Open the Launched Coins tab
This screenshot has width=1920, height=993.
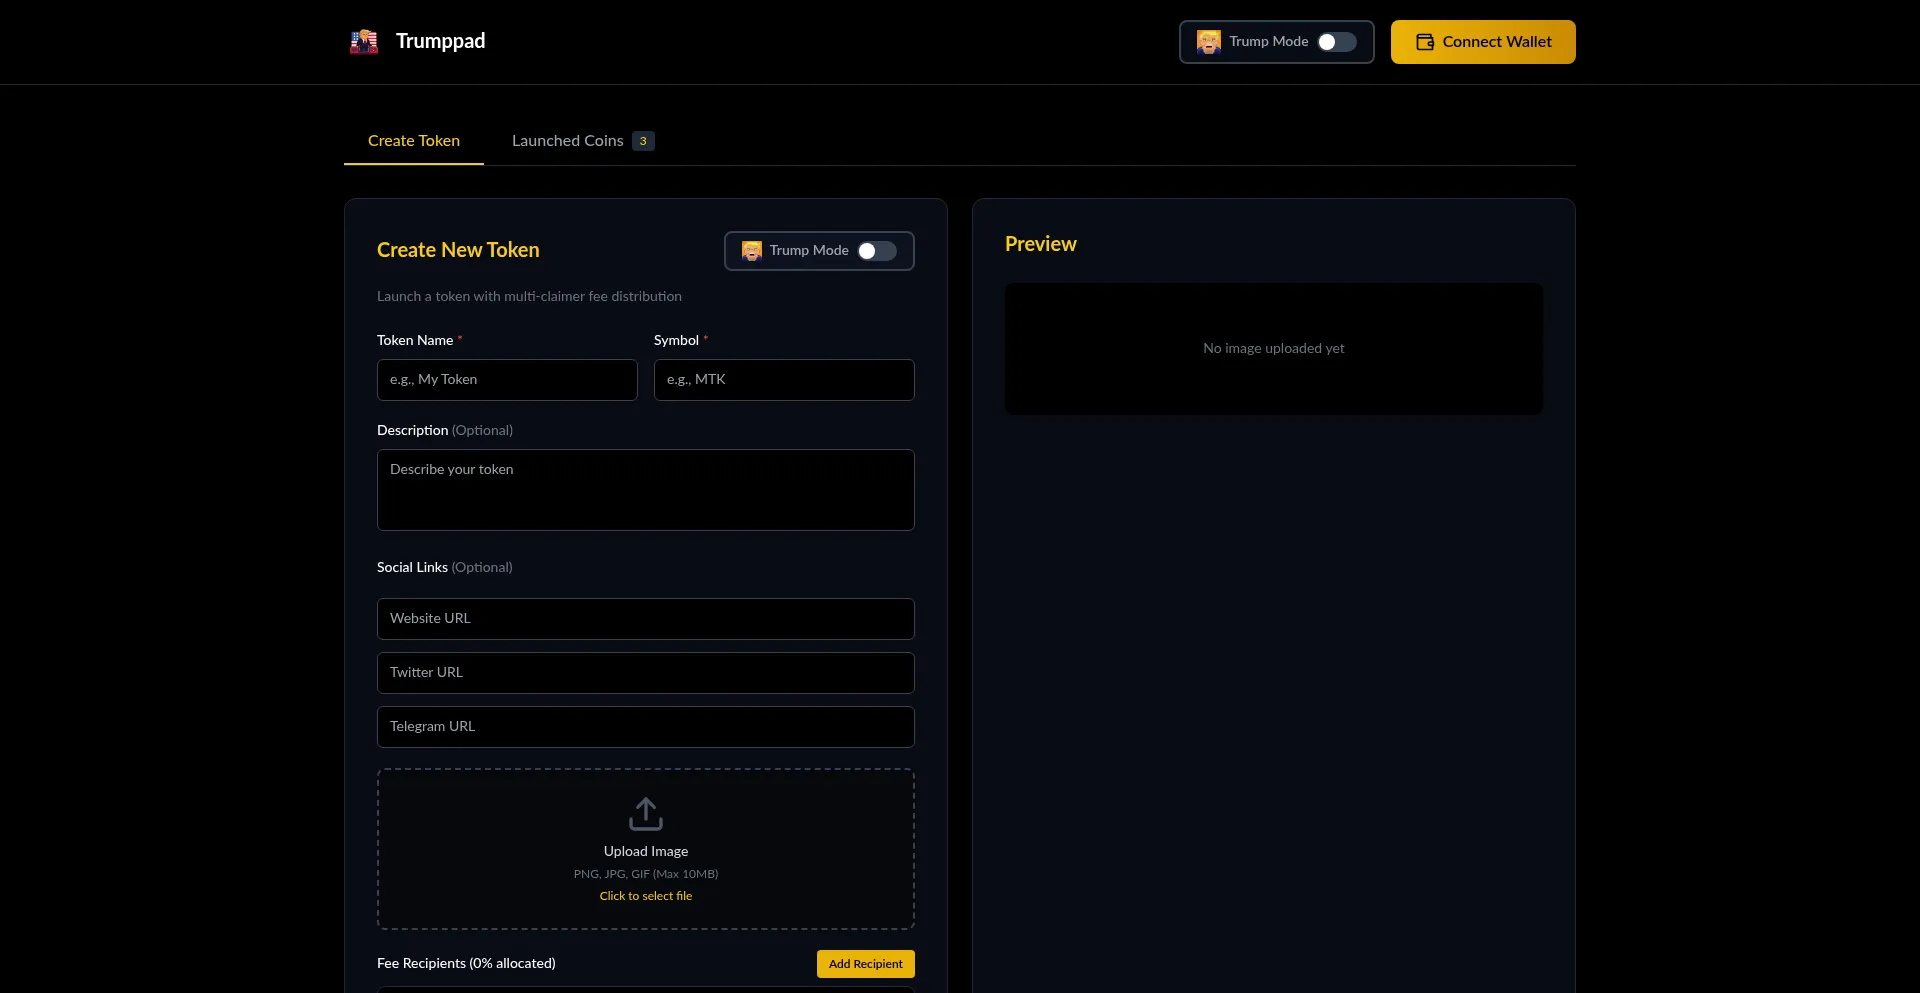567,141
